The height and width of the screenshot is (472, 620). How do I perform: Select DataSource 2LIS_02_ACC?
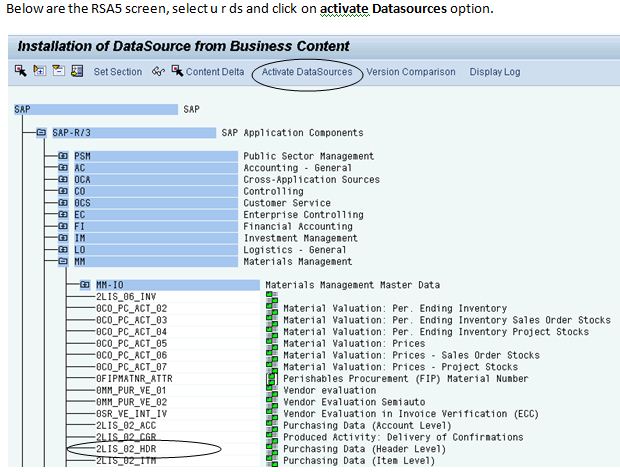126,425
